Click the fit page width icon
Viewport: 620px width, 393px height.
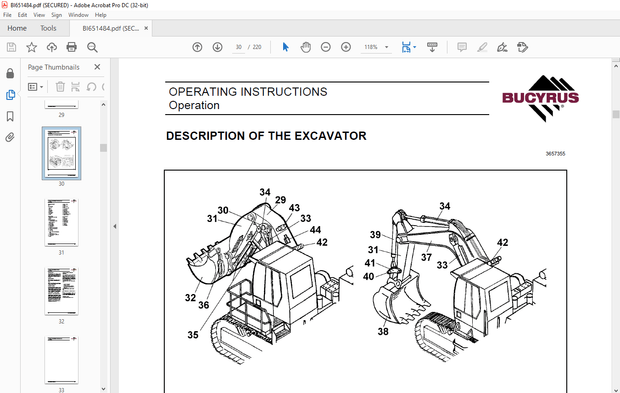point(406,47)
